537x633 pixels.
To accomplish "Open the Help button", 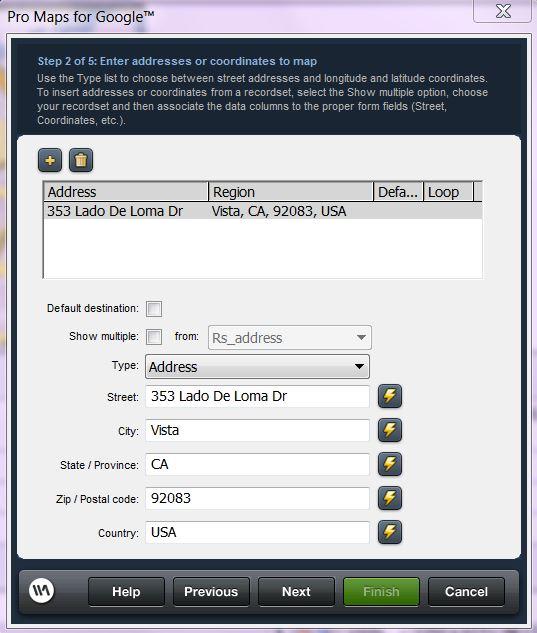I will 126,592.
